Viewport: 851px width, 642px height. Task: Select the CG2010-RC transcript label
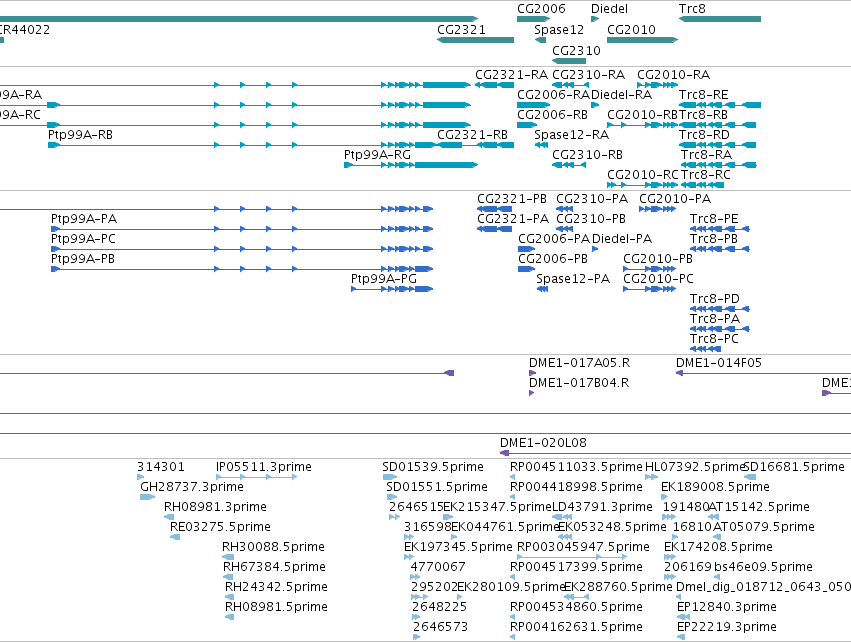click(x=643, y=175)
